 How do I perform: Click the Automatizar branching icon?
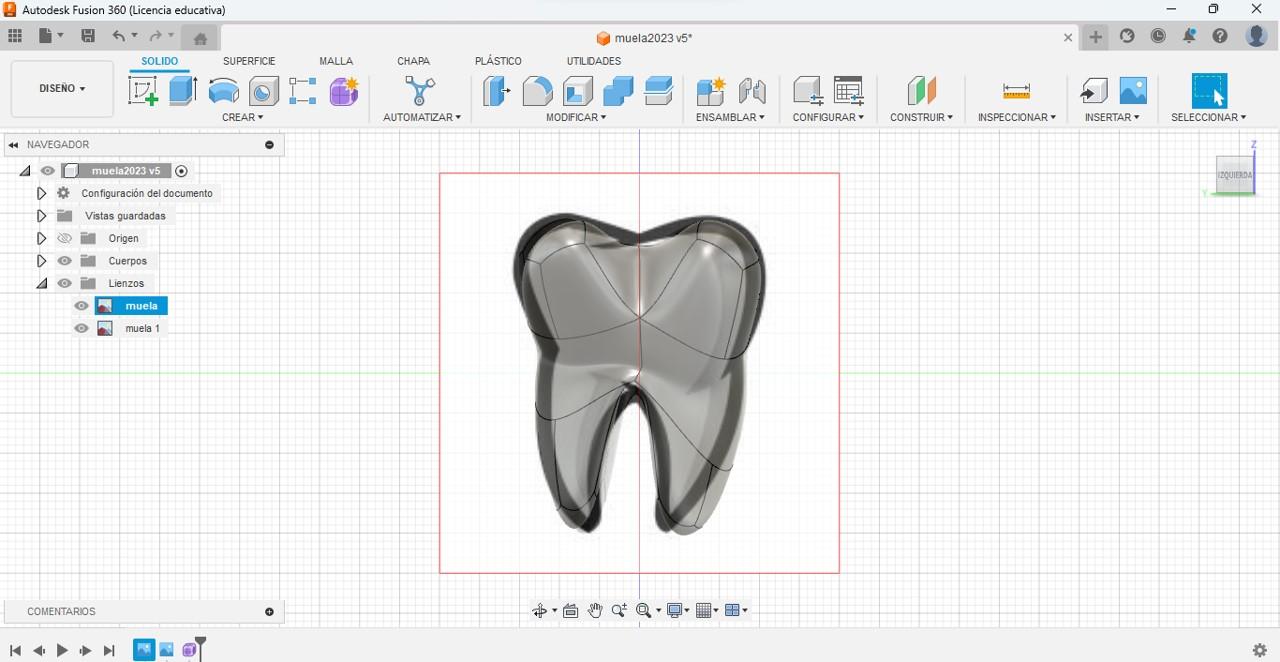tap(420, 91)
